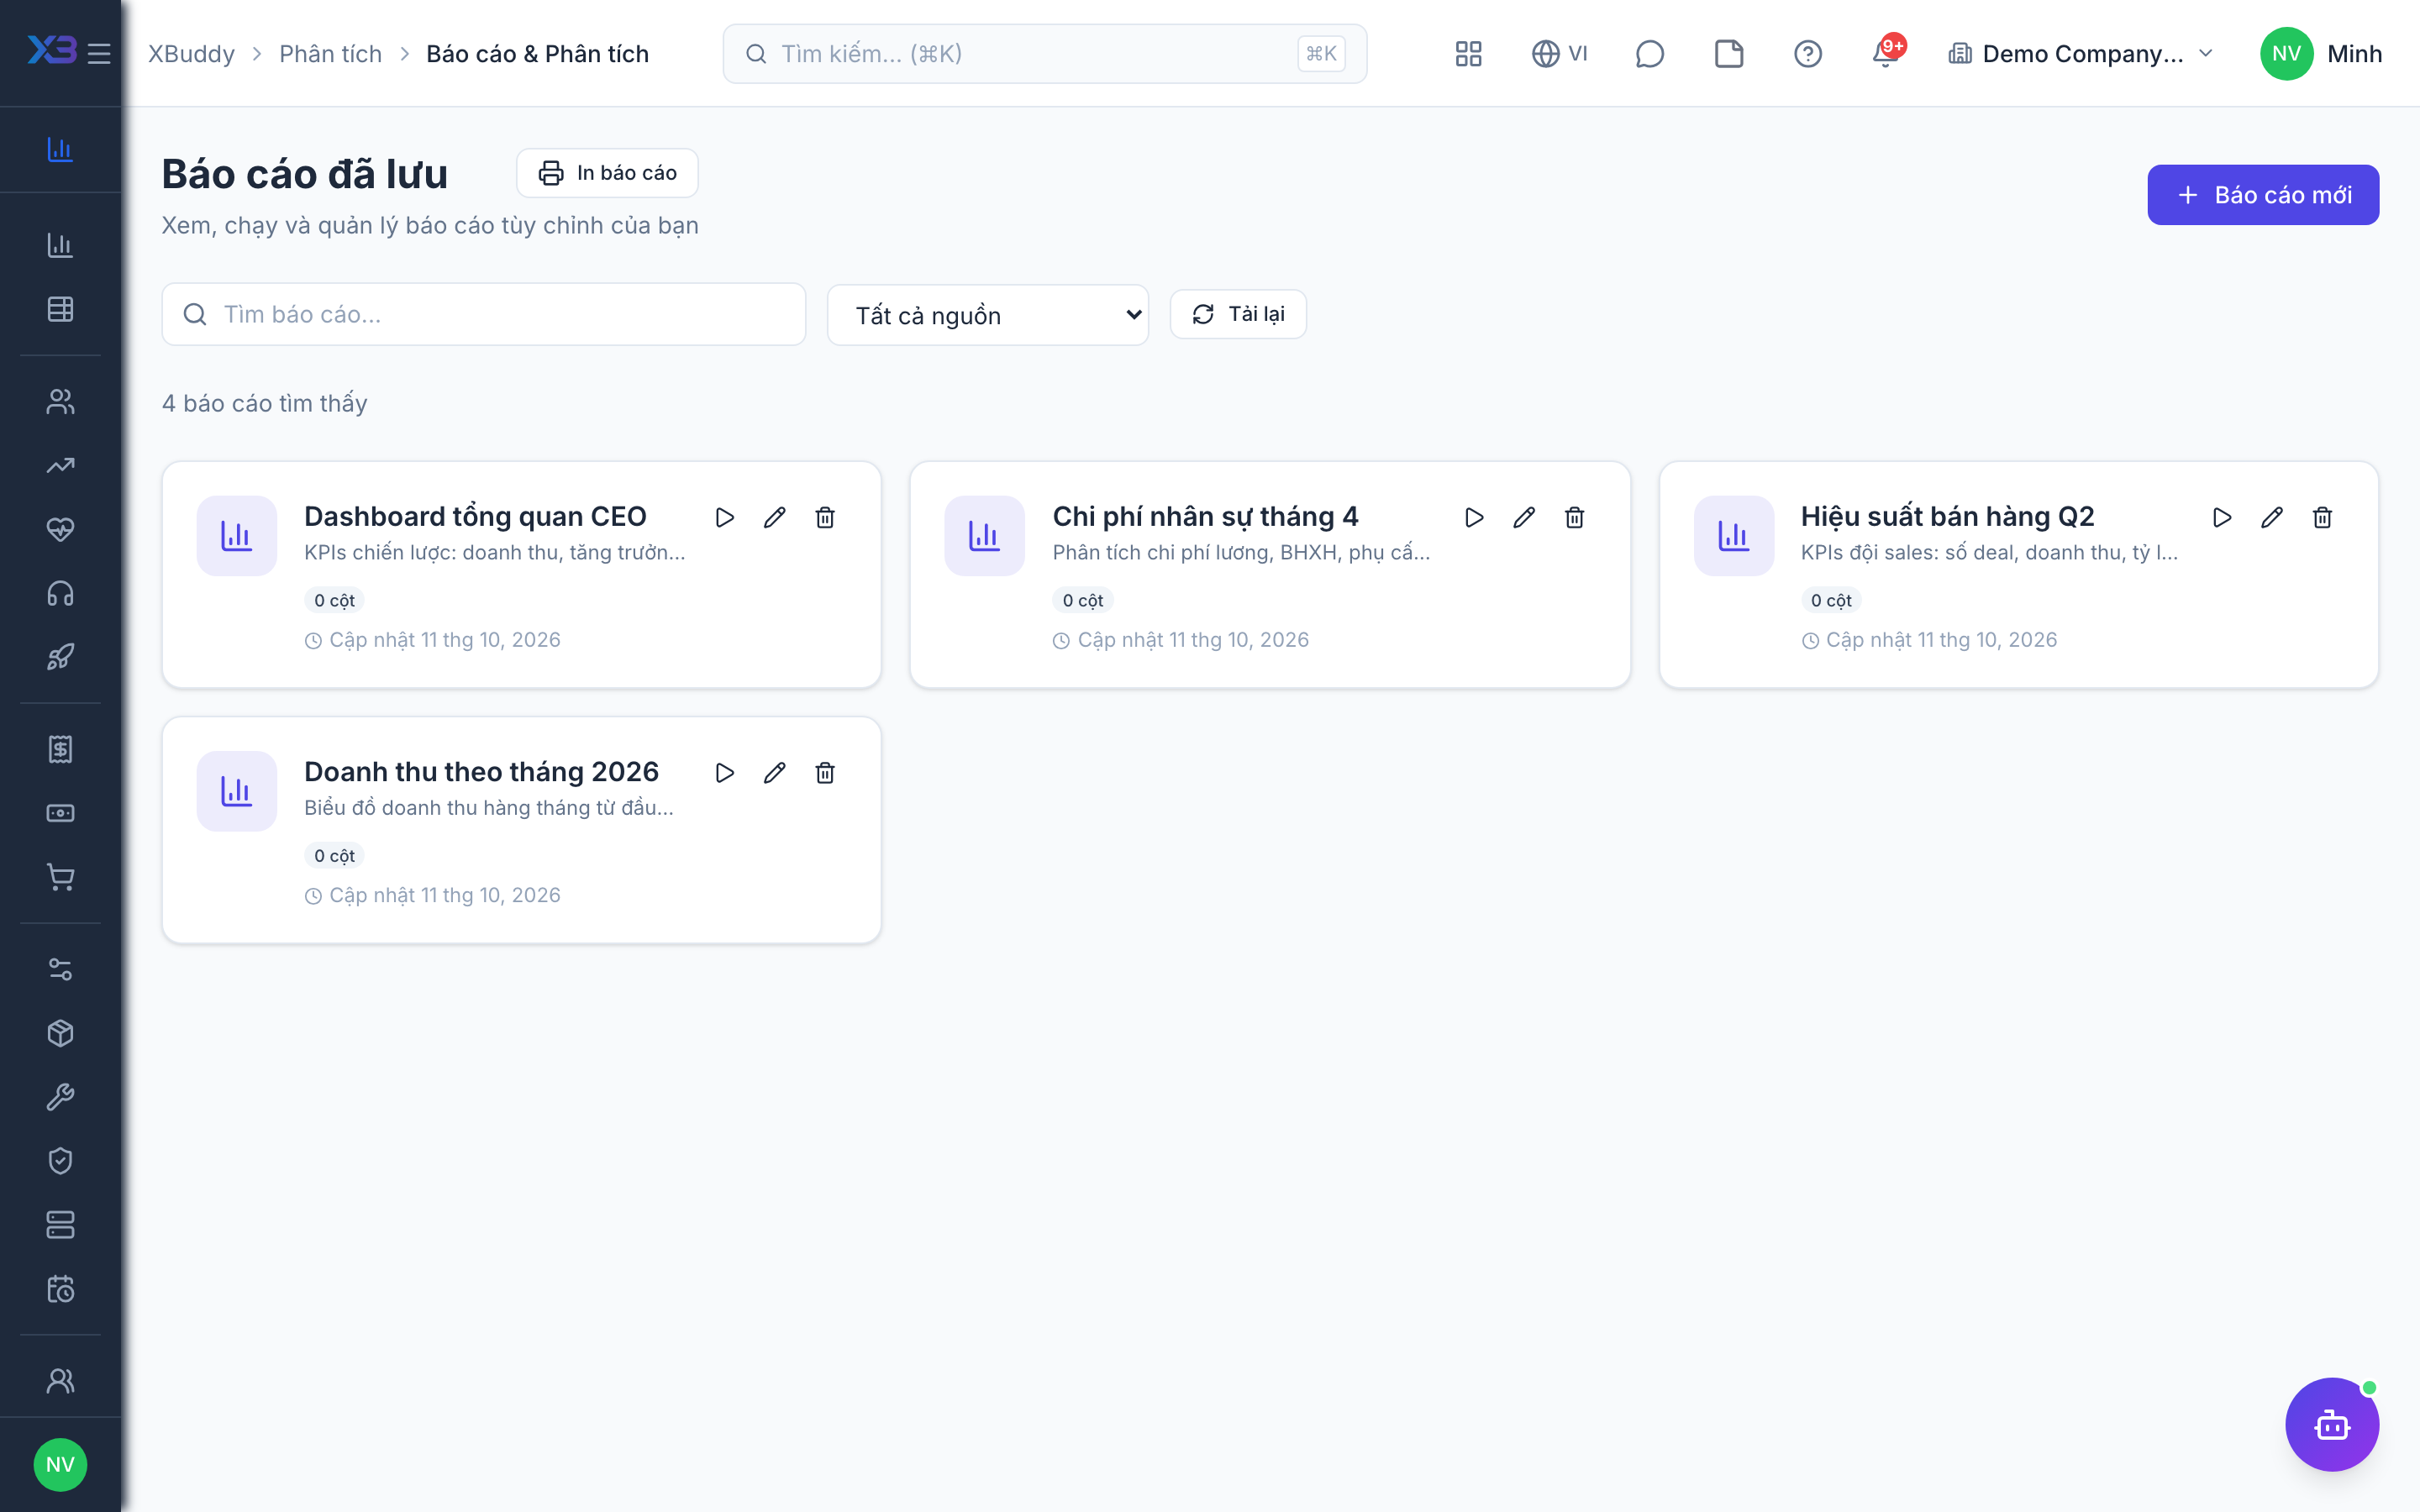Open the help question mark icon

(1808, 54)
